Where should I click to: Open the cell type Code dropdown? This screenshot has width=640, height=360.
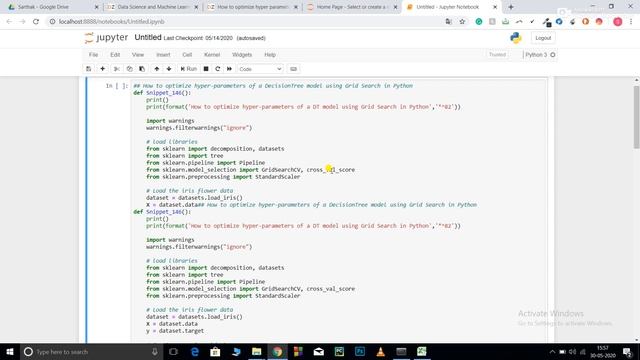[x=260, y=69]
